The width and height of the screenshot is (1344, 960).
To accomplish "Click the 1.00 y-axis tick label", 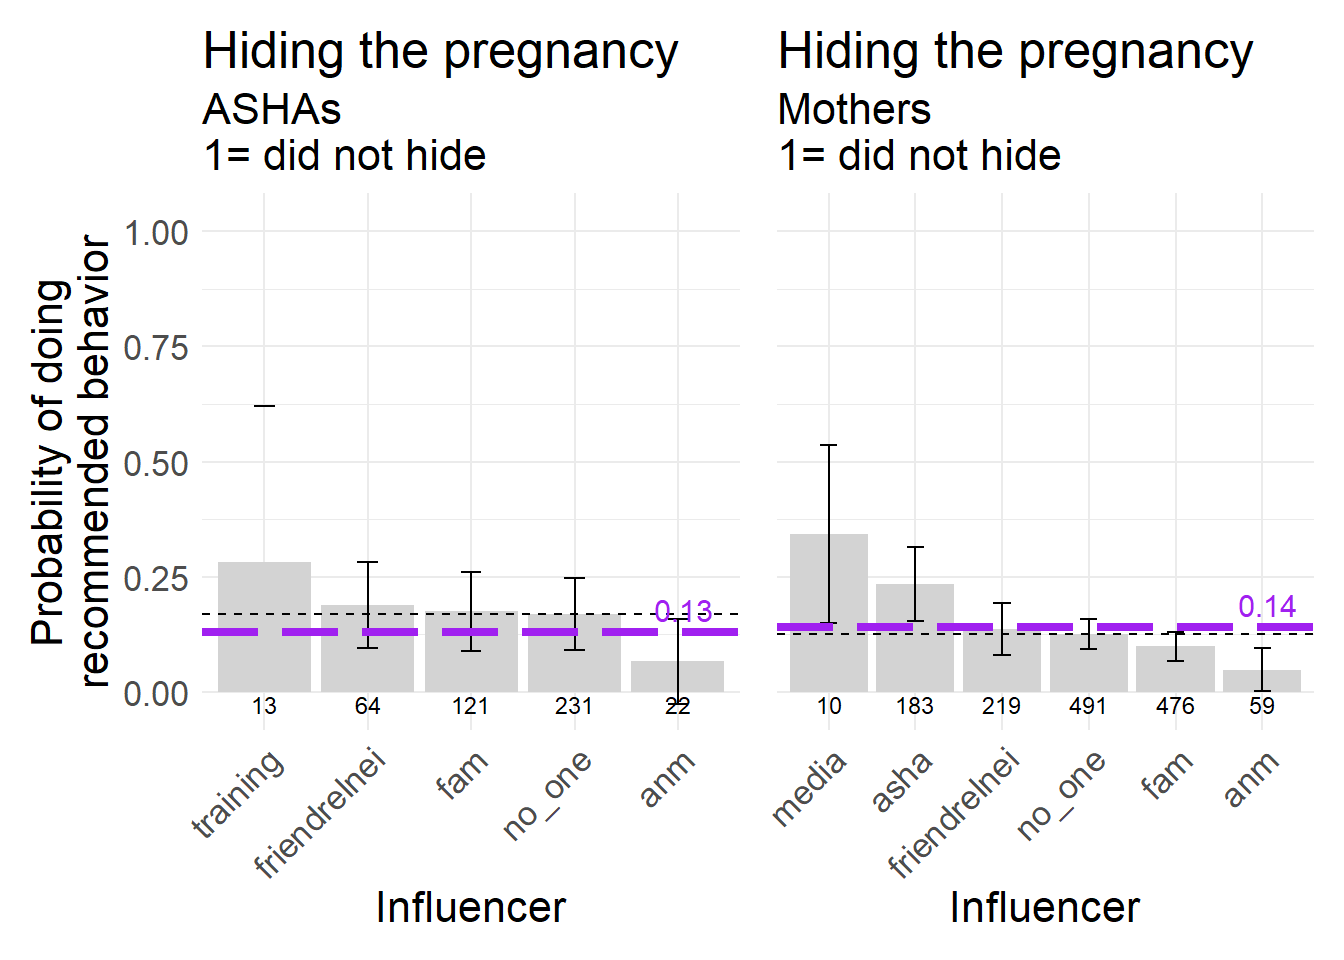I will click(156, 233).
